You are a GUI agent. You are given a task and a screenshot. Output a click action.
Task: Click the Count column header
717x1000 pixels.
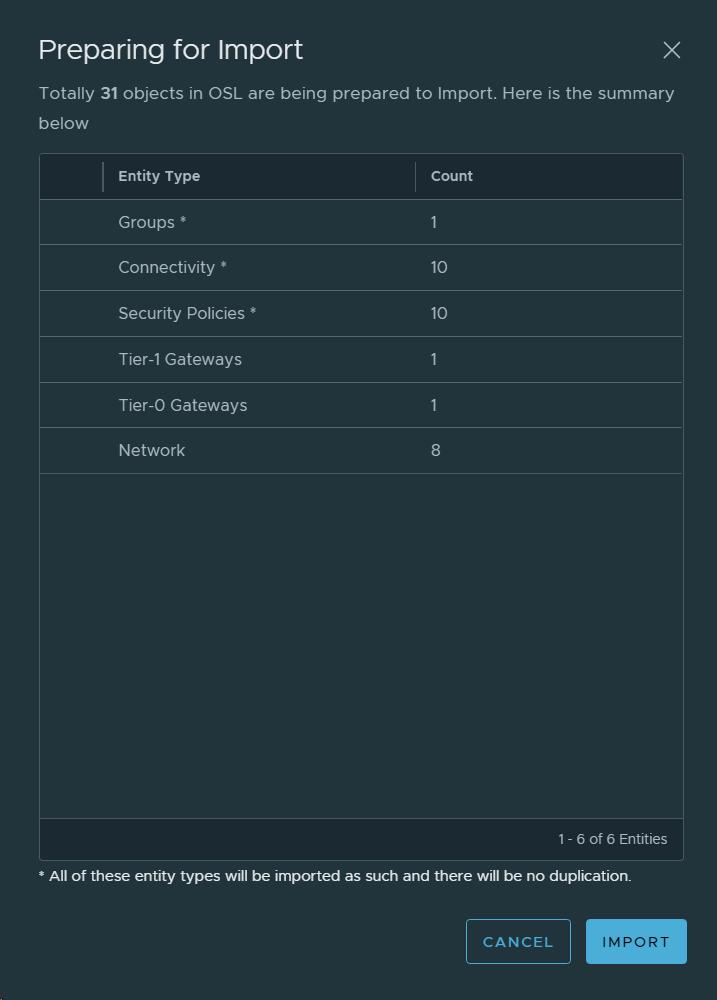[452, 176]
